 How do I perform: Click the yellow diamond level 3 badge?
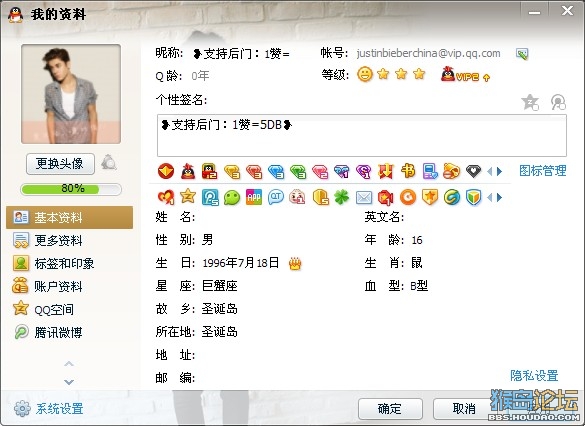(x=232, y=172)
